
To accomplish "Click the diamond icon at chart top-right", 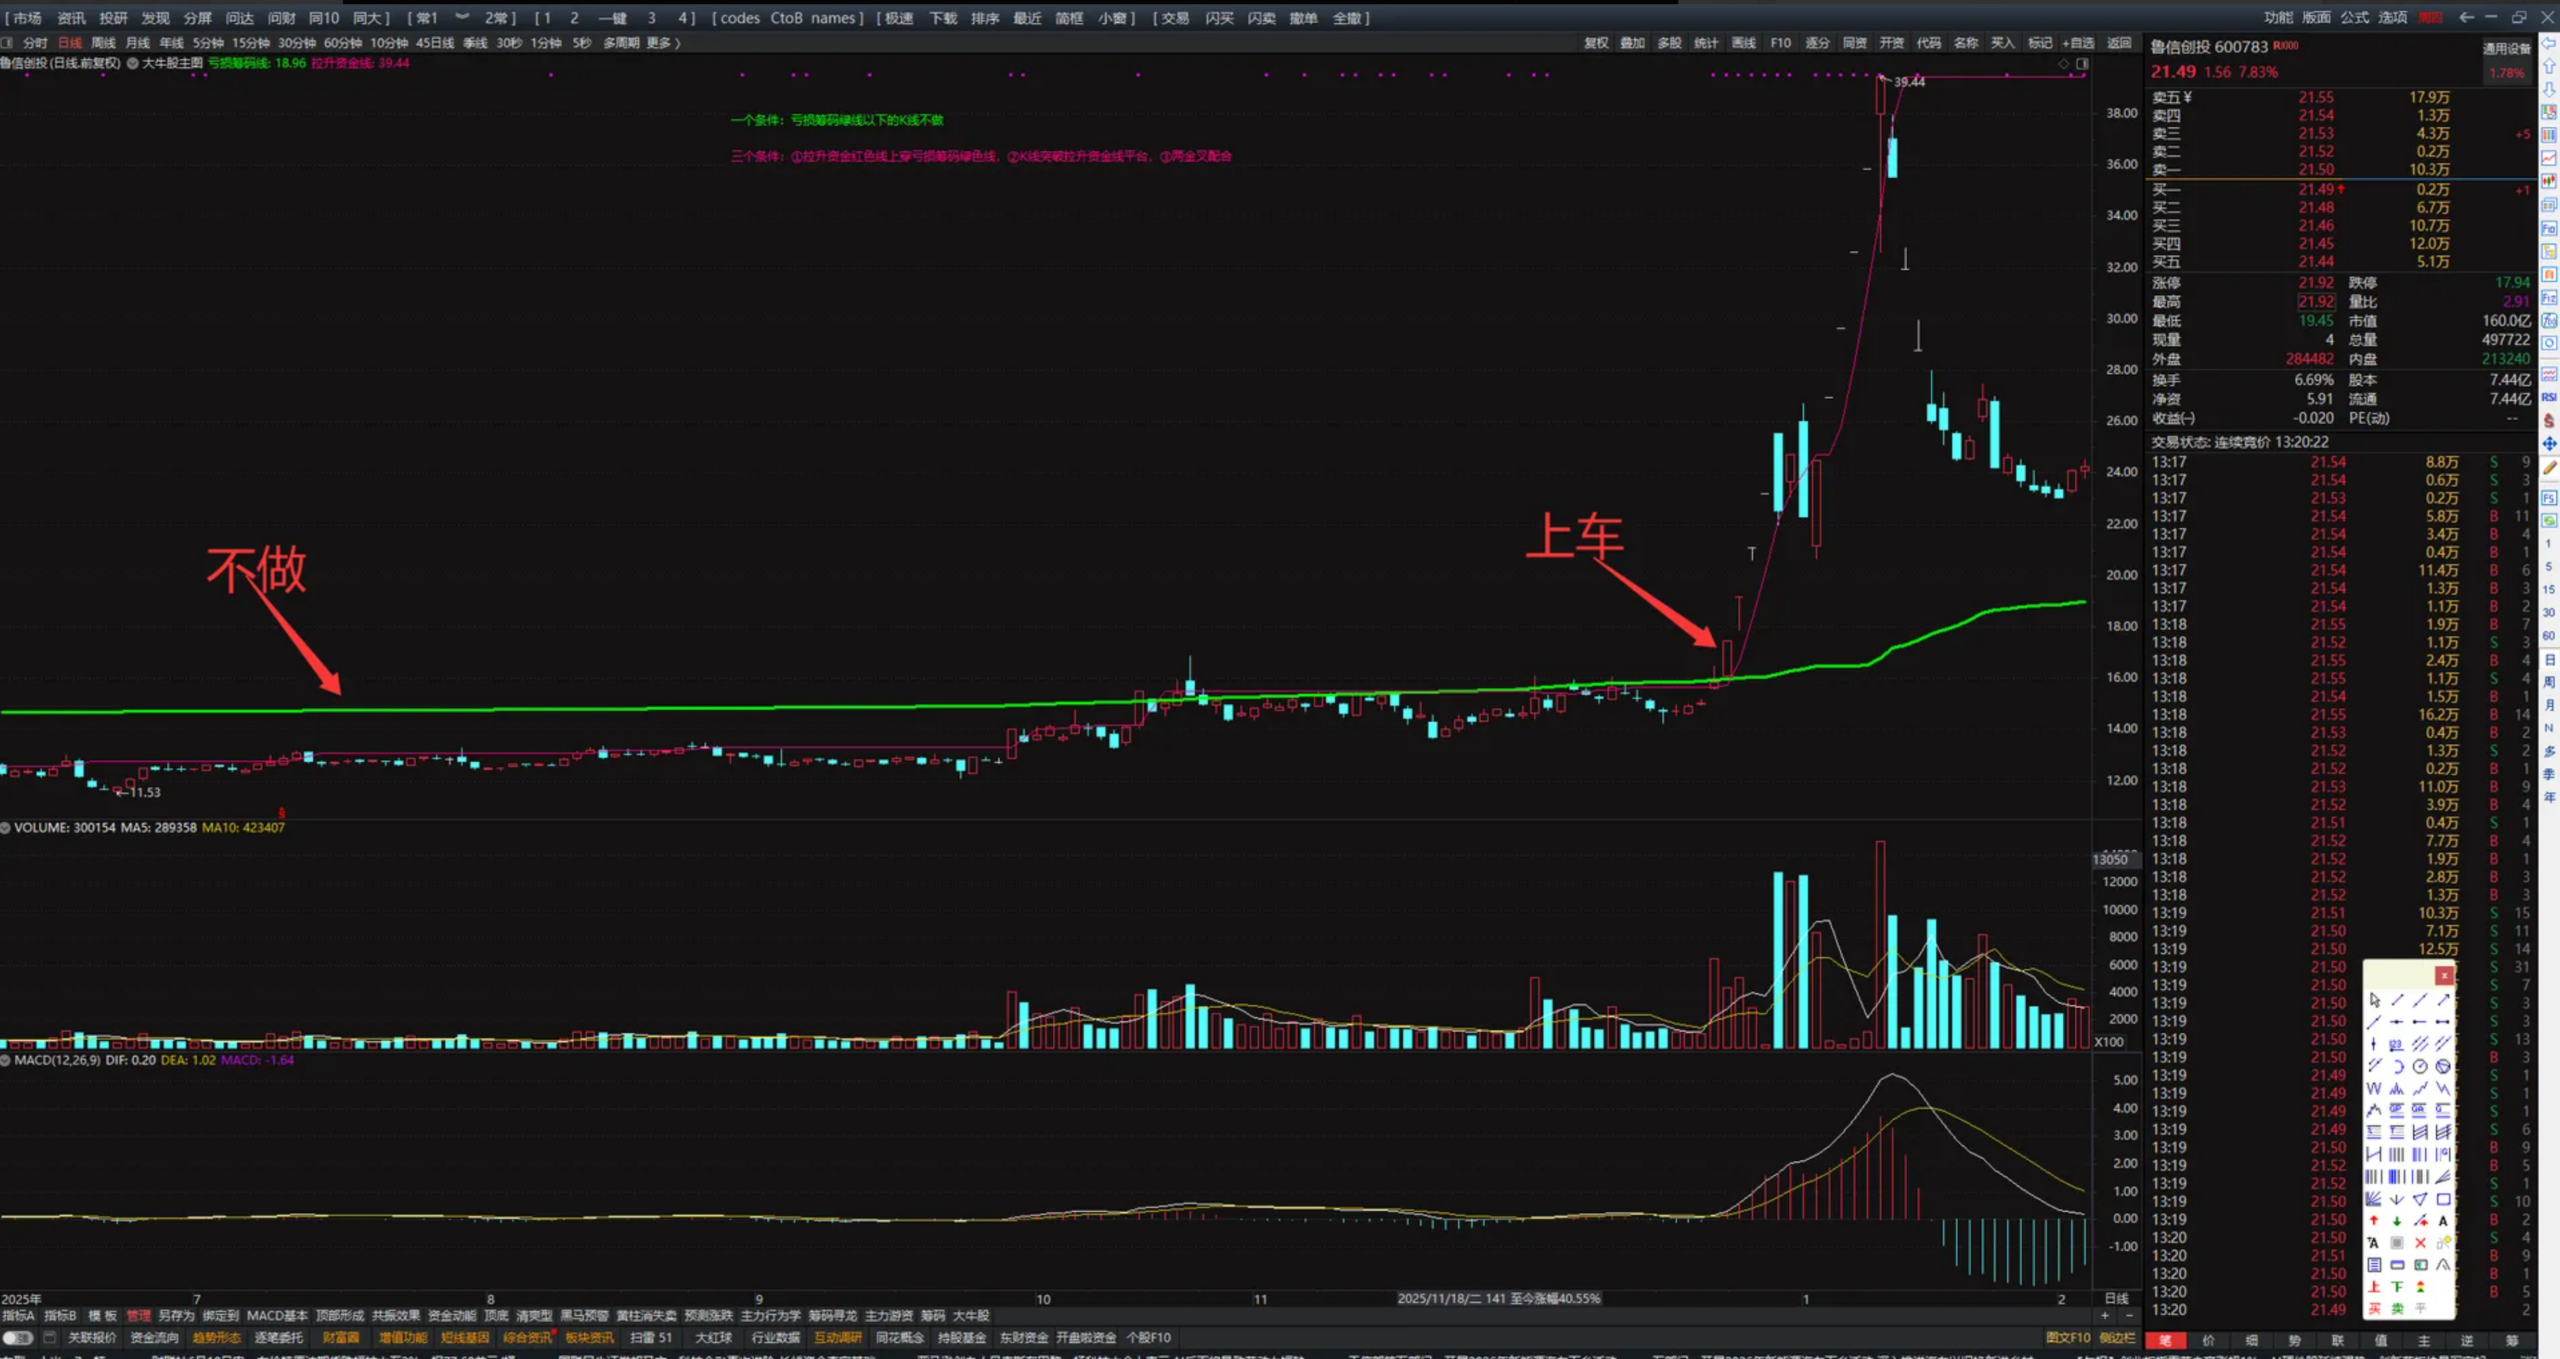I will pyautogui.click(x=2063, y=63).
